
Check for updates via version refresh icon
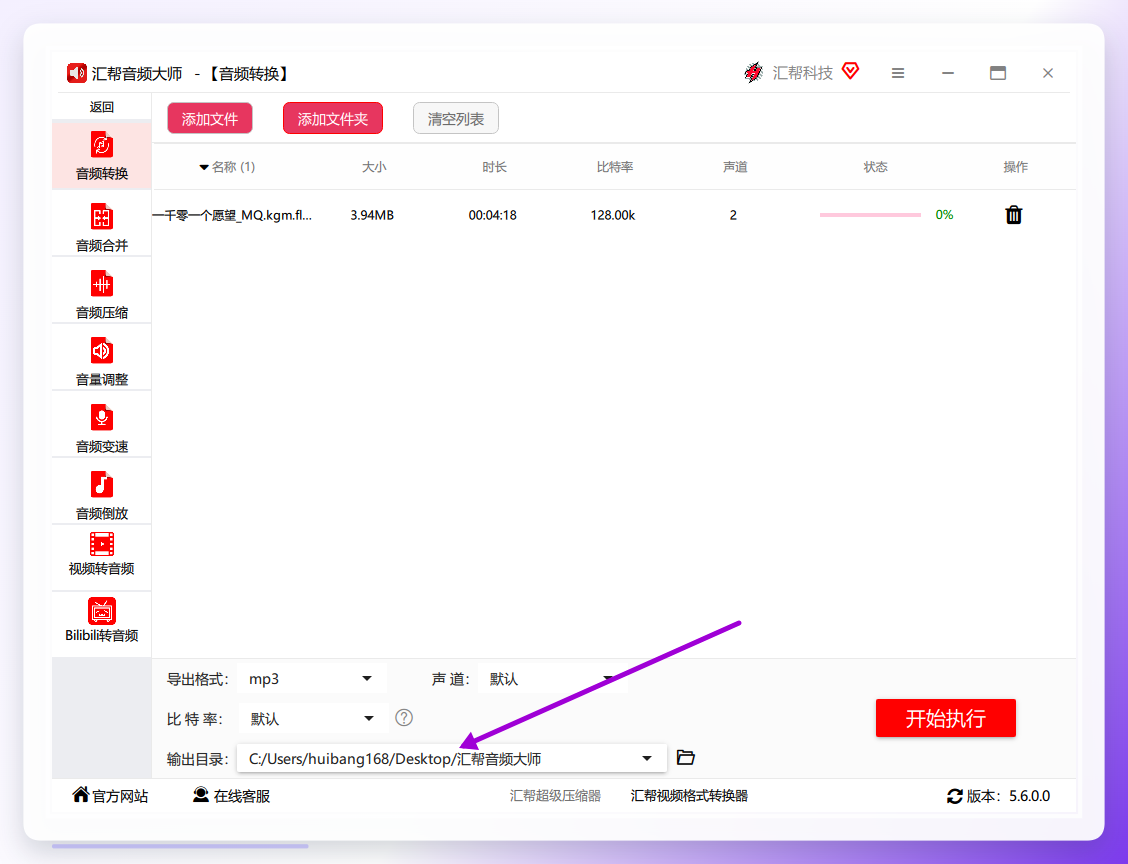[955, 796]
